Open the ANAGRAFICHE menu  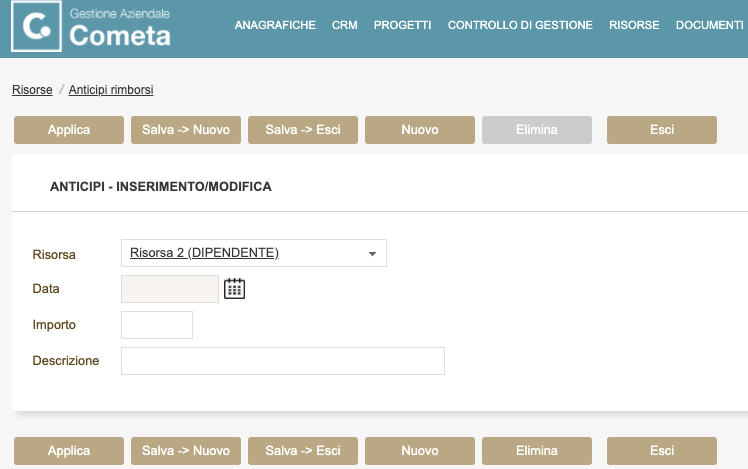275,25
